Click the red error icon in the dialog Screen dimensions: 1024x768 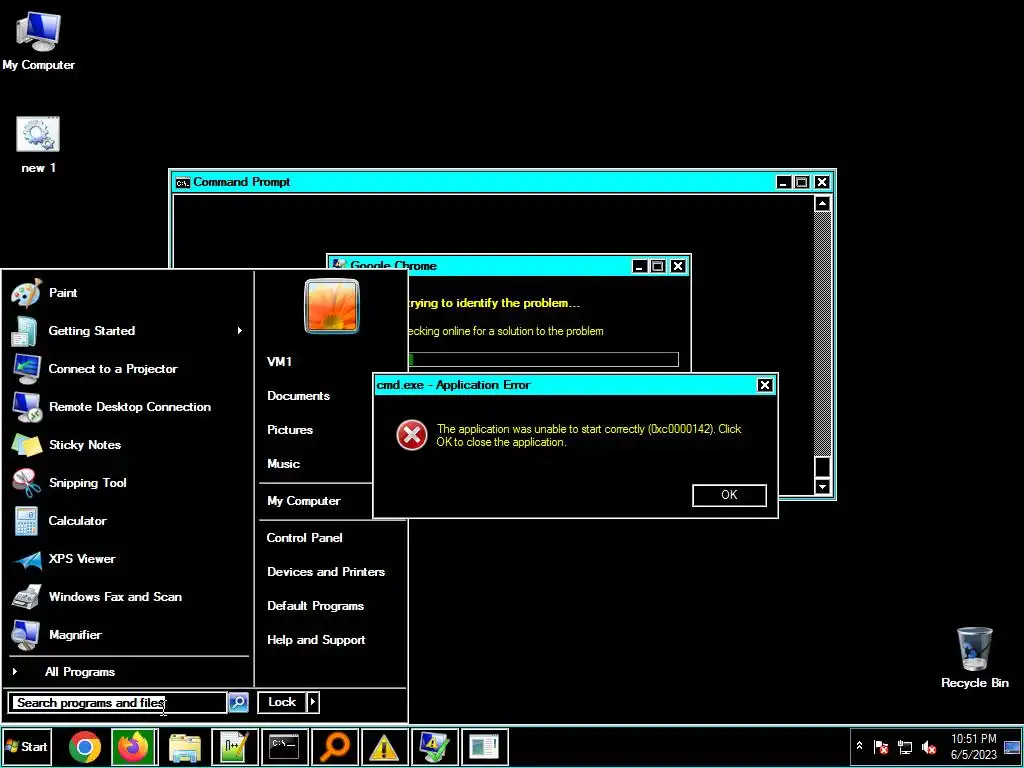click(412, 435)
